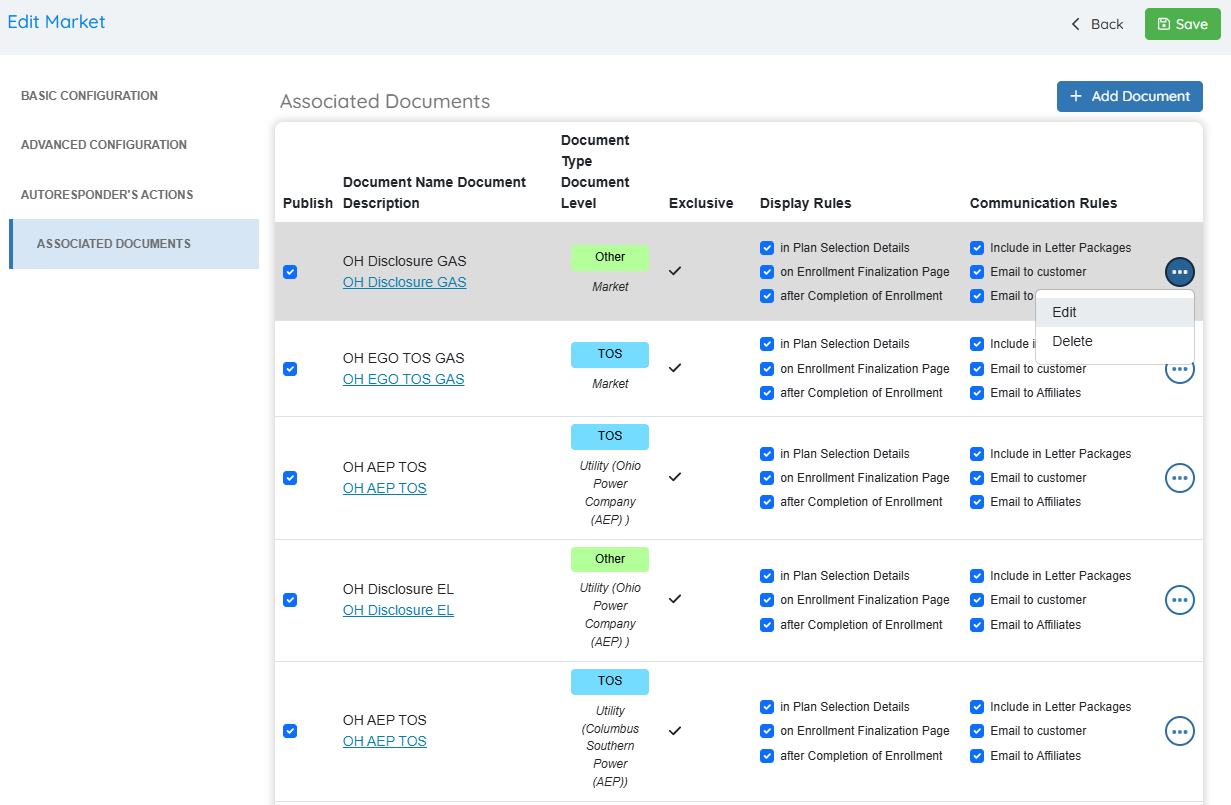
Task: Click the Exclusive checkmark in OH EGO TOS GAS row
Action: pyautogui.click(x=675, y=368)
